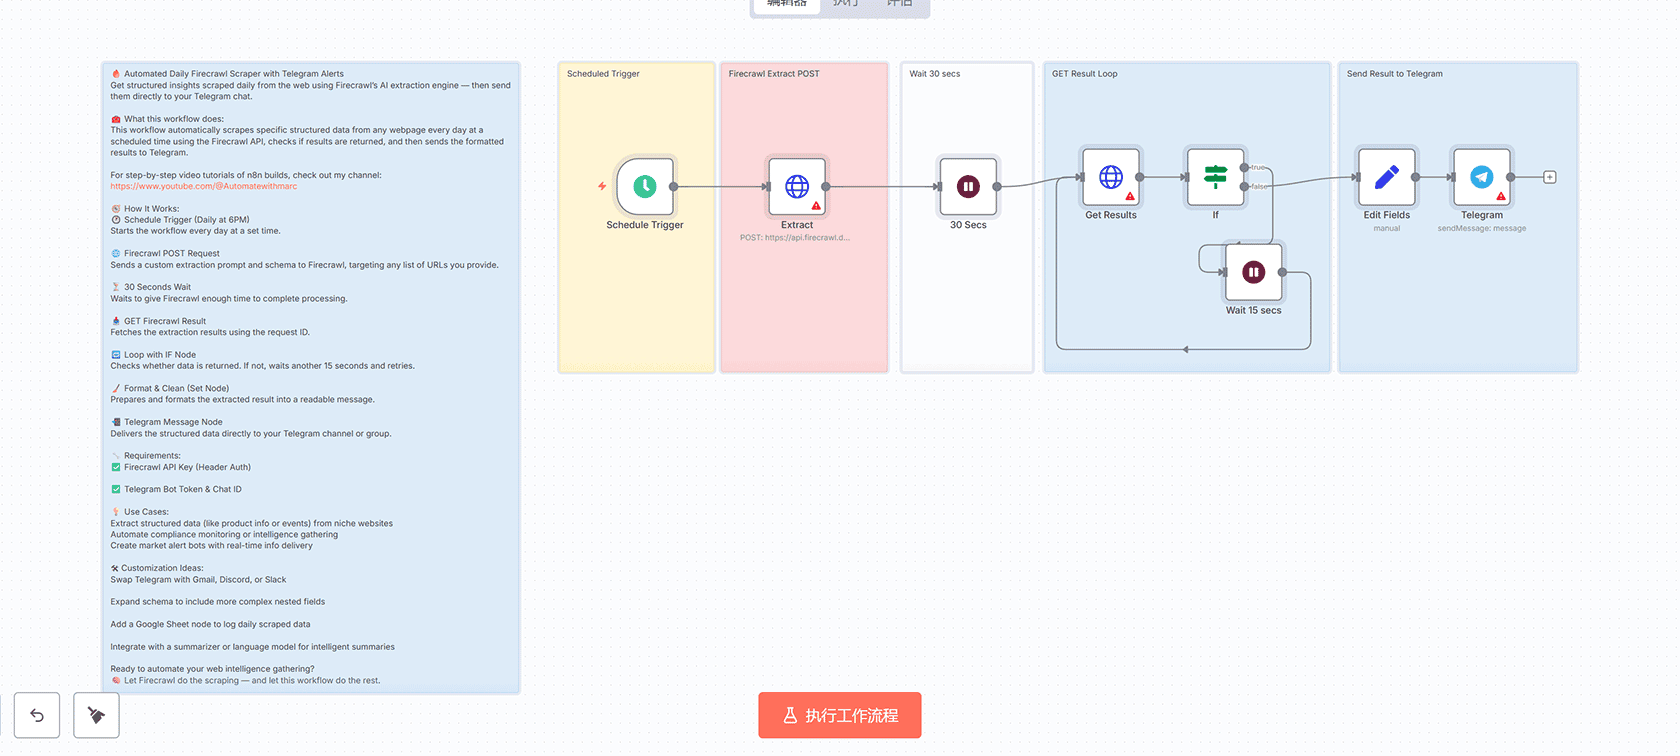Select the yellow Scheduled Trigger sticky note

[636, 300]
